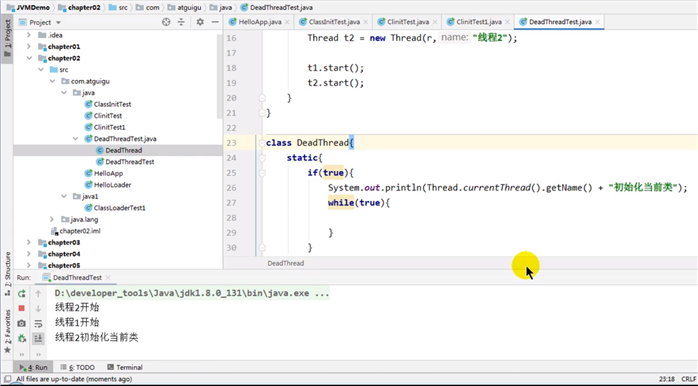
Task: Fold the static block at line 24
Action: (262, 158)
